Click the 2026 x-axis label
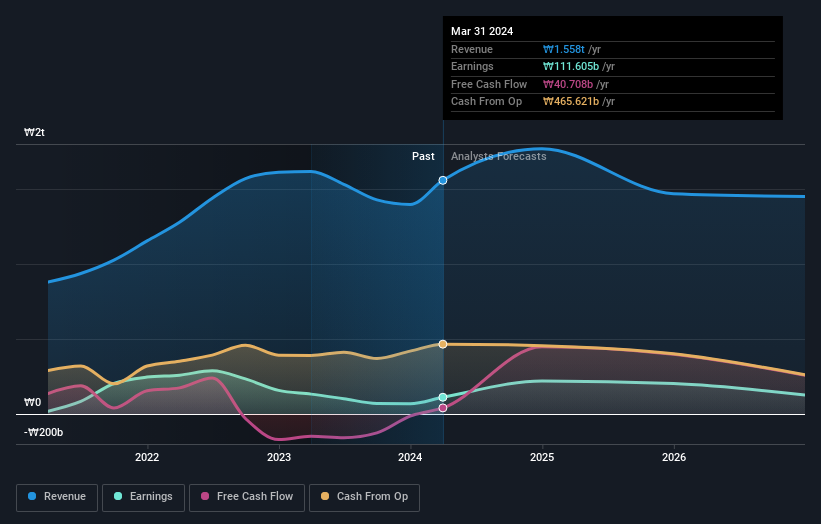 tap(674, 457)
